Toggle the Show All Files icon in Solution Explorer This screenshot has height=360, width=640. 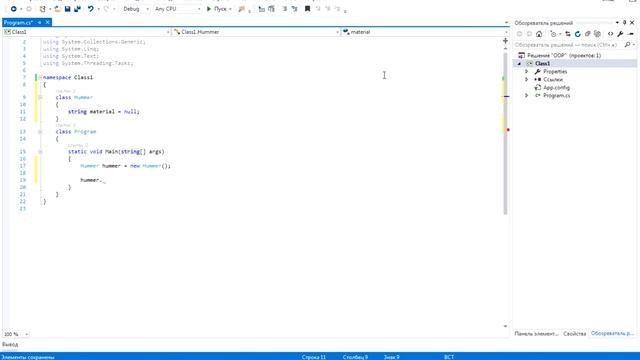point(598,34)
